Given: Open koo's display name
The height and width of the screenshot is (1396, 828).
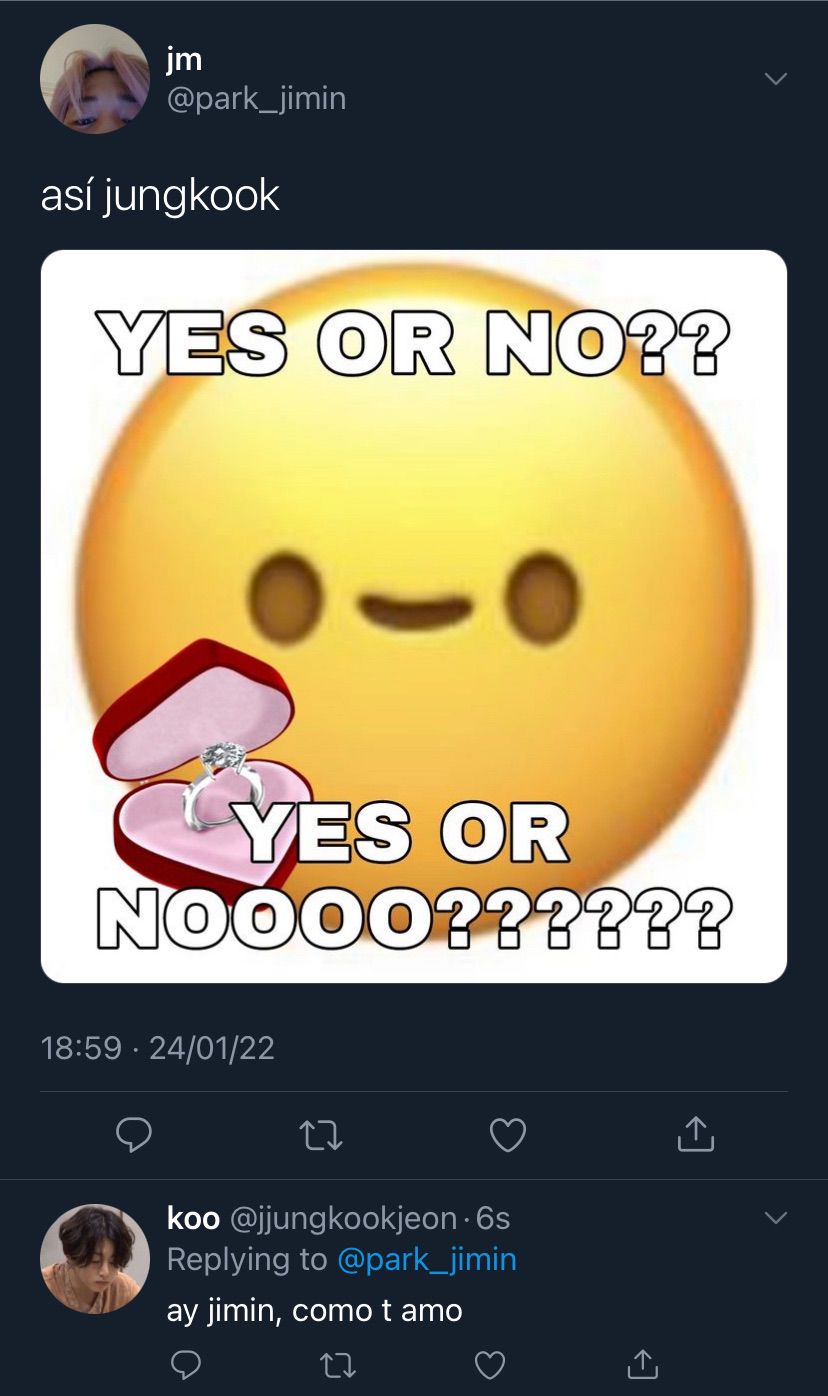Looking at the screenshot, I should coord(193,1218).
